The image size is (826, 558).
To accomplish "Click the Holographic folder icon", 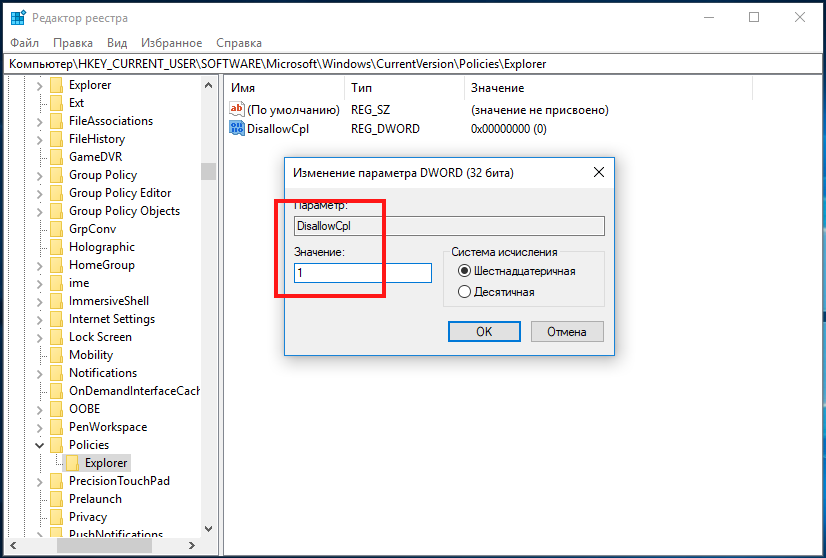I will click(x=56, y=247).
